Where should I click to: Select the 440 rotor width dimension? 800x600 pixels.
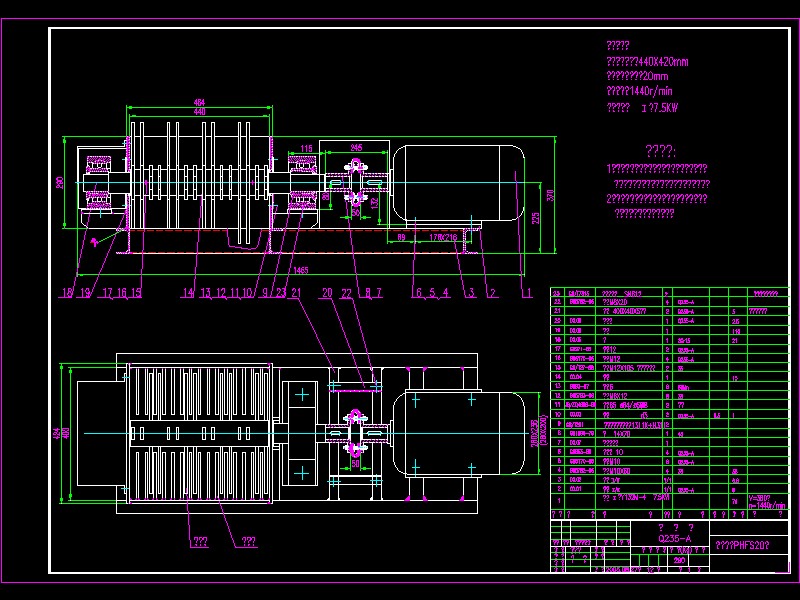pyautogui.click(x=199, y=112)
